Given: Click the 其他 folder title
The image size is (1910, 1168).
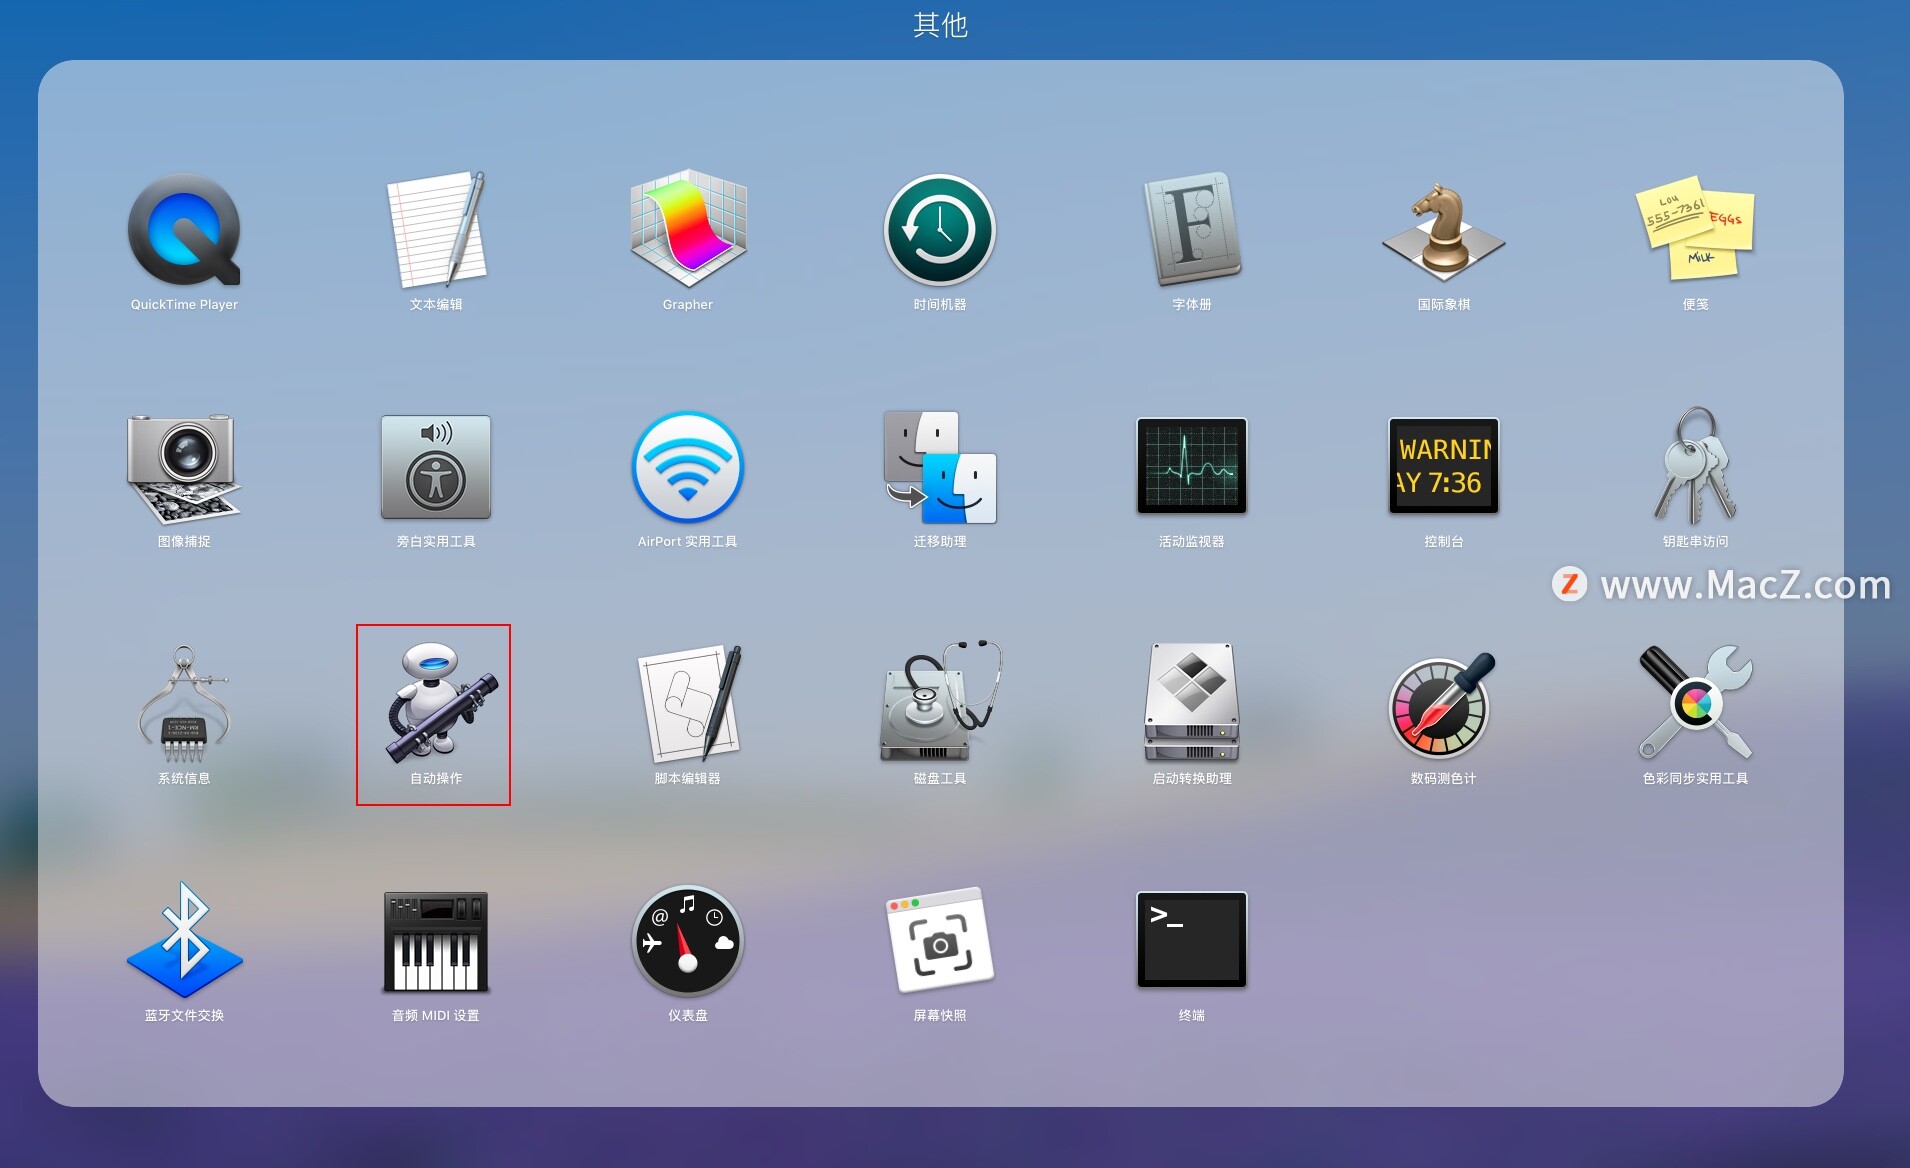Looking at the screenshot, I should click(940, 24).
